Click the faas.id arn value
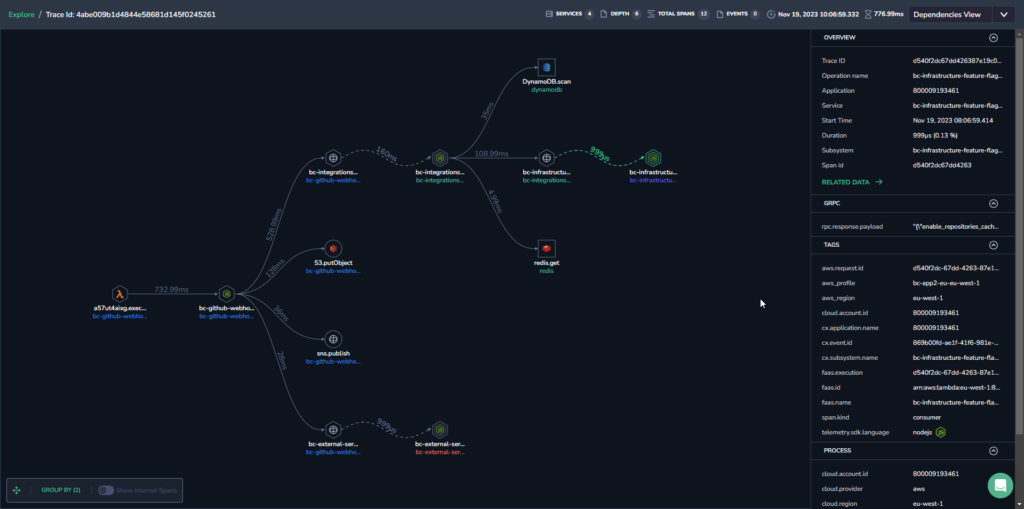Image resolution: width=1024 pixels, height=509 pixels. (x=955, y=387)
